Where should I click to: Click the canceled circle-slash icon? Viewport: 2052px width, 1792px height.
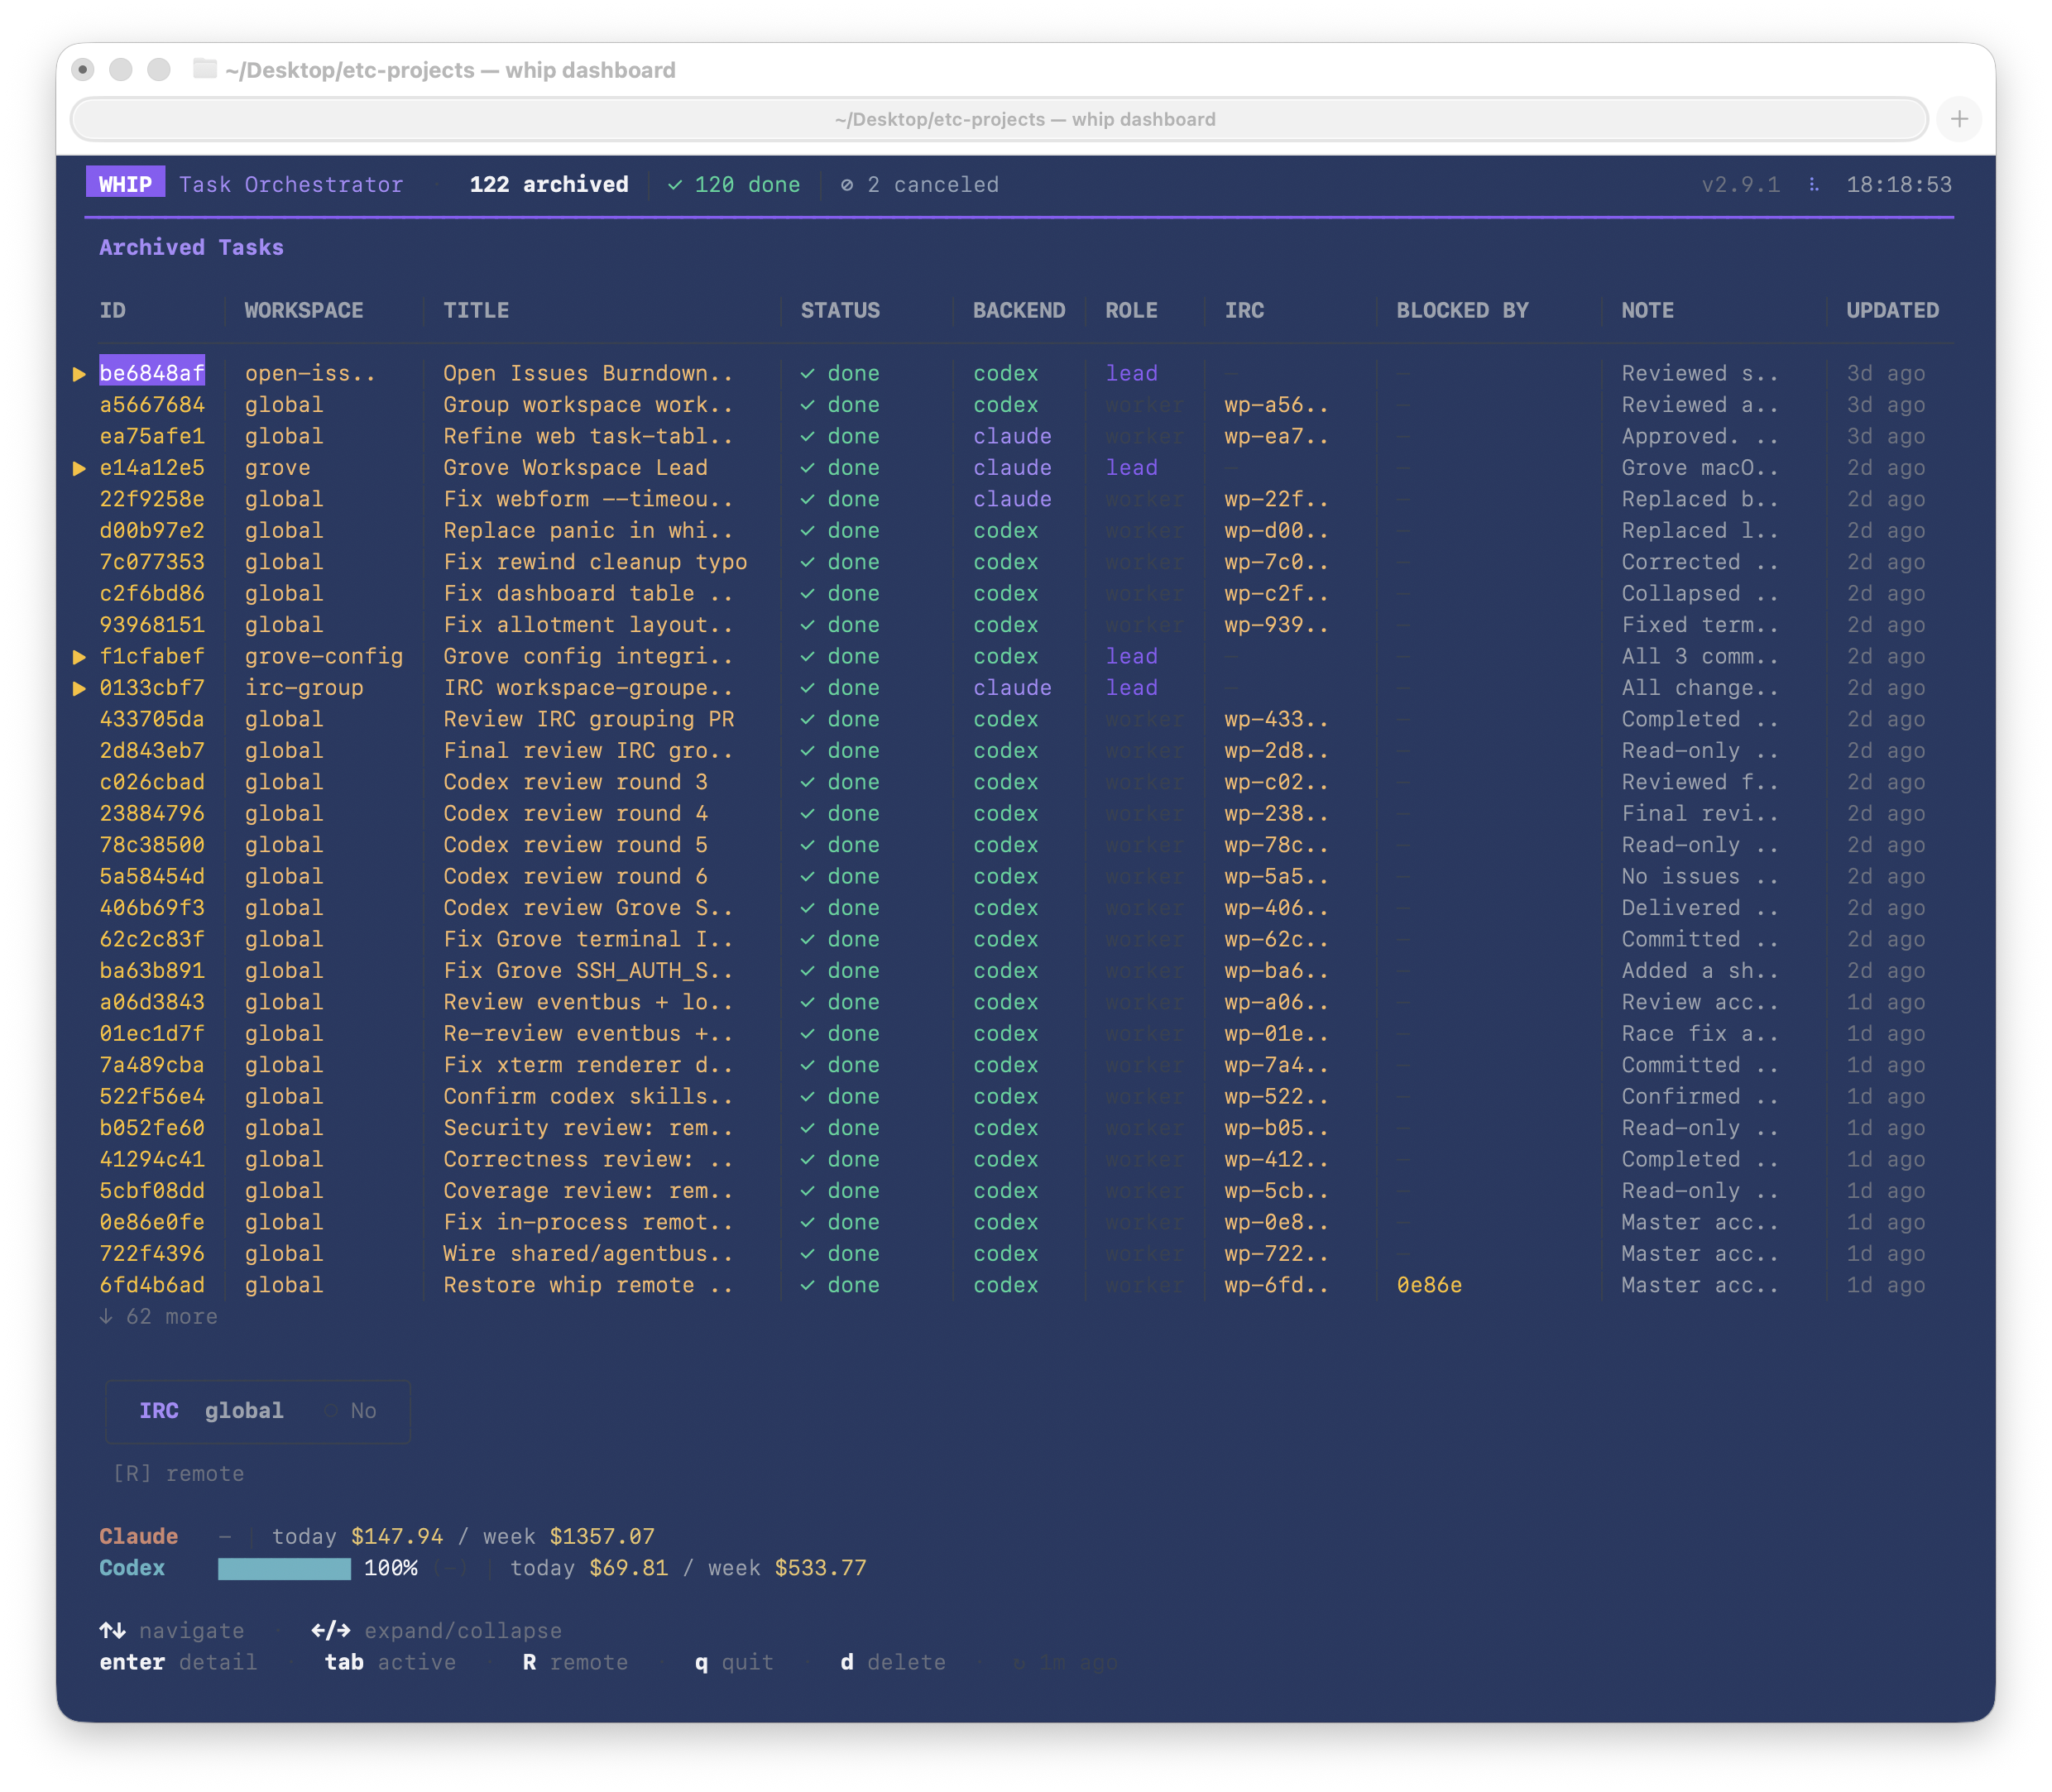pos(847,185)
